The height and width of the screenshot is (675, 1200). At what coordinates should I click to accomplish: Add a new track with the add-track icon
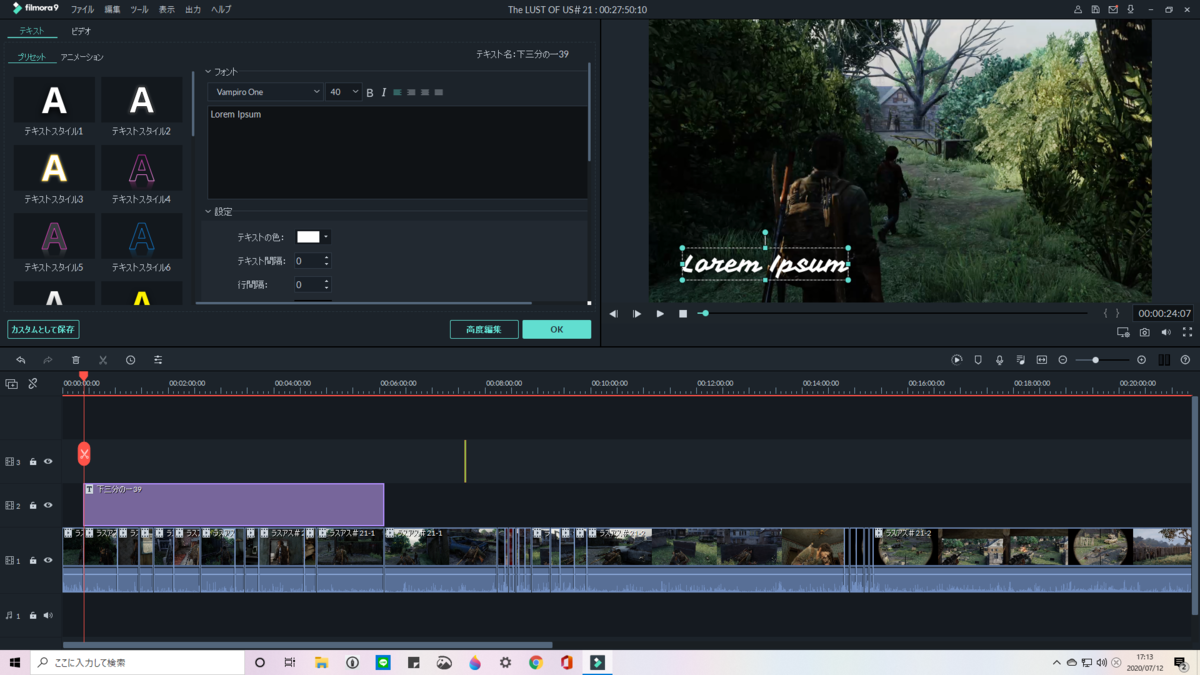pyautogui.click(x=11, y=384)
